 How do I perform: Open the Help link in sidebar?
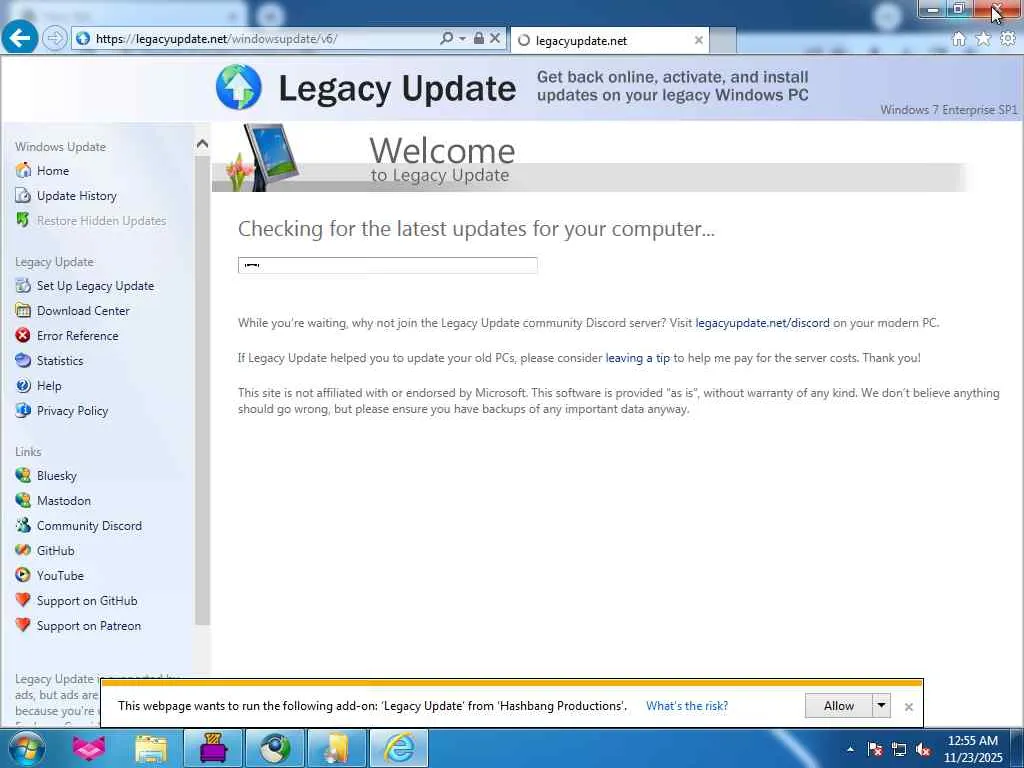coord(49,386)
